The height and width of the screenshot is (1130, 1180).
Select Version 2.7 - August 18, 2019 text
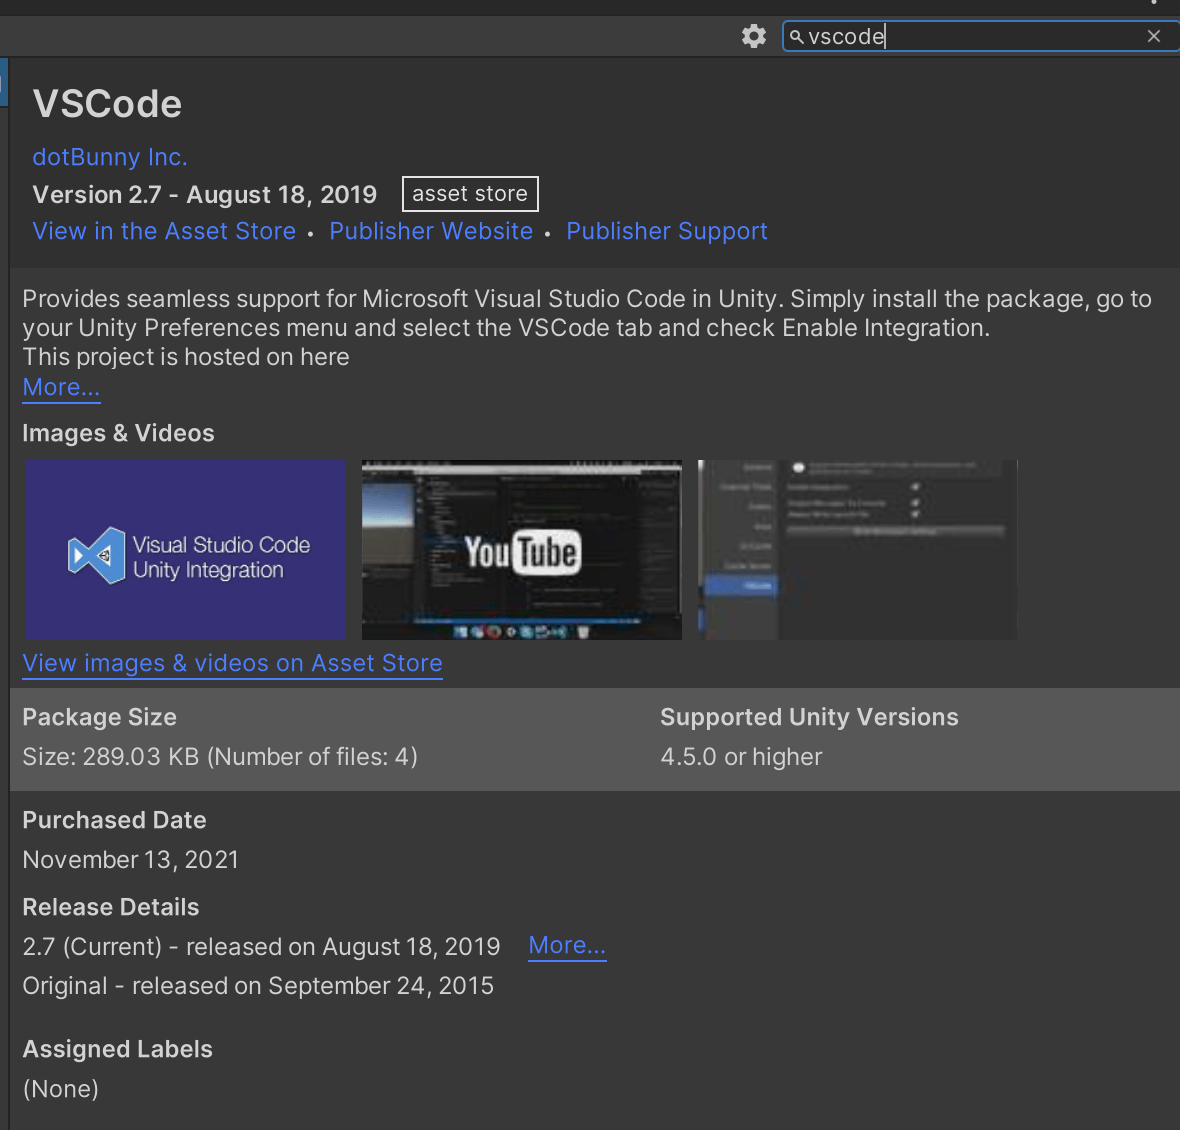pyautogui.click(x=205, y=195)
